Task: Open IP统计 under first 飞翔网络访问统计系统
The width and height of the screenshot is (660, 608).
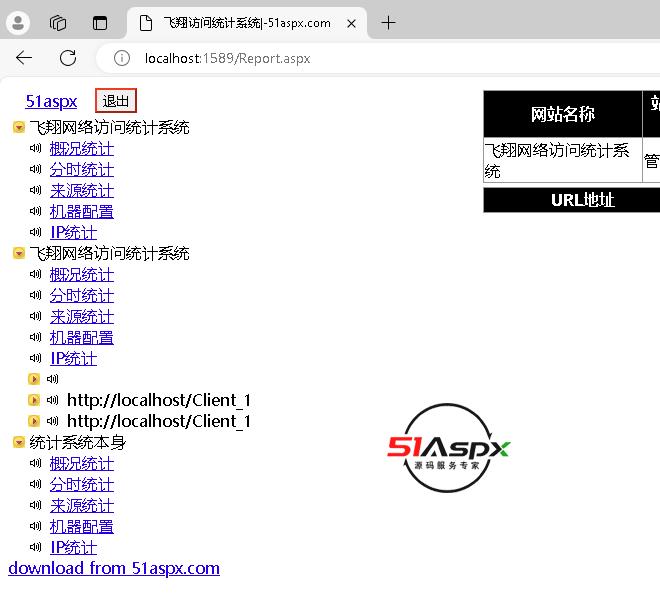Action: (74, 232)
